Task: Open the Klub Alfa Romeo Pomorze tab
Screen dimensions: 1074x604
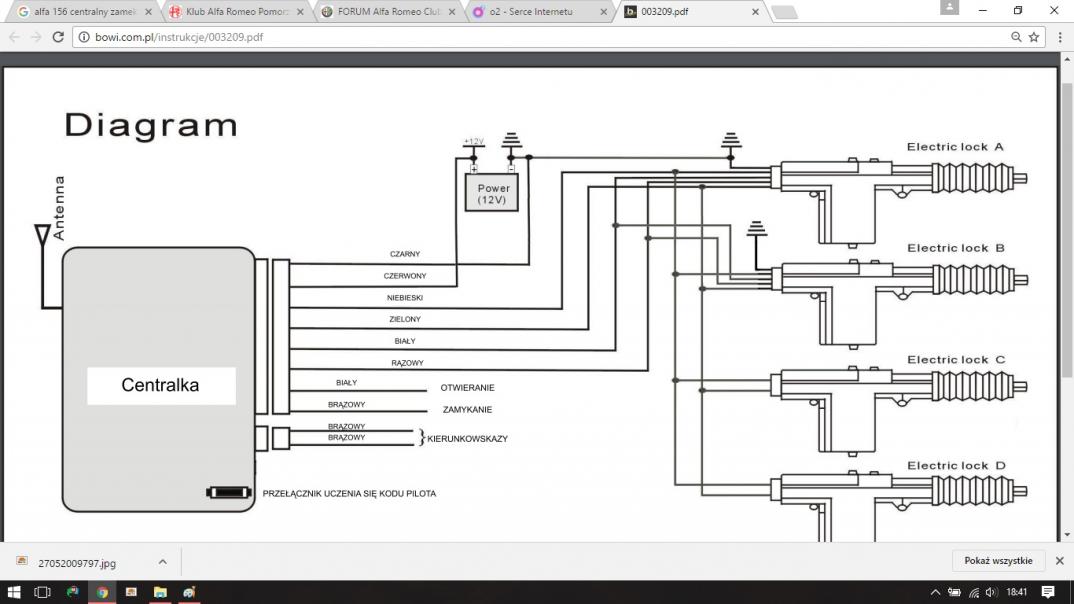Action: pos(236,12)
